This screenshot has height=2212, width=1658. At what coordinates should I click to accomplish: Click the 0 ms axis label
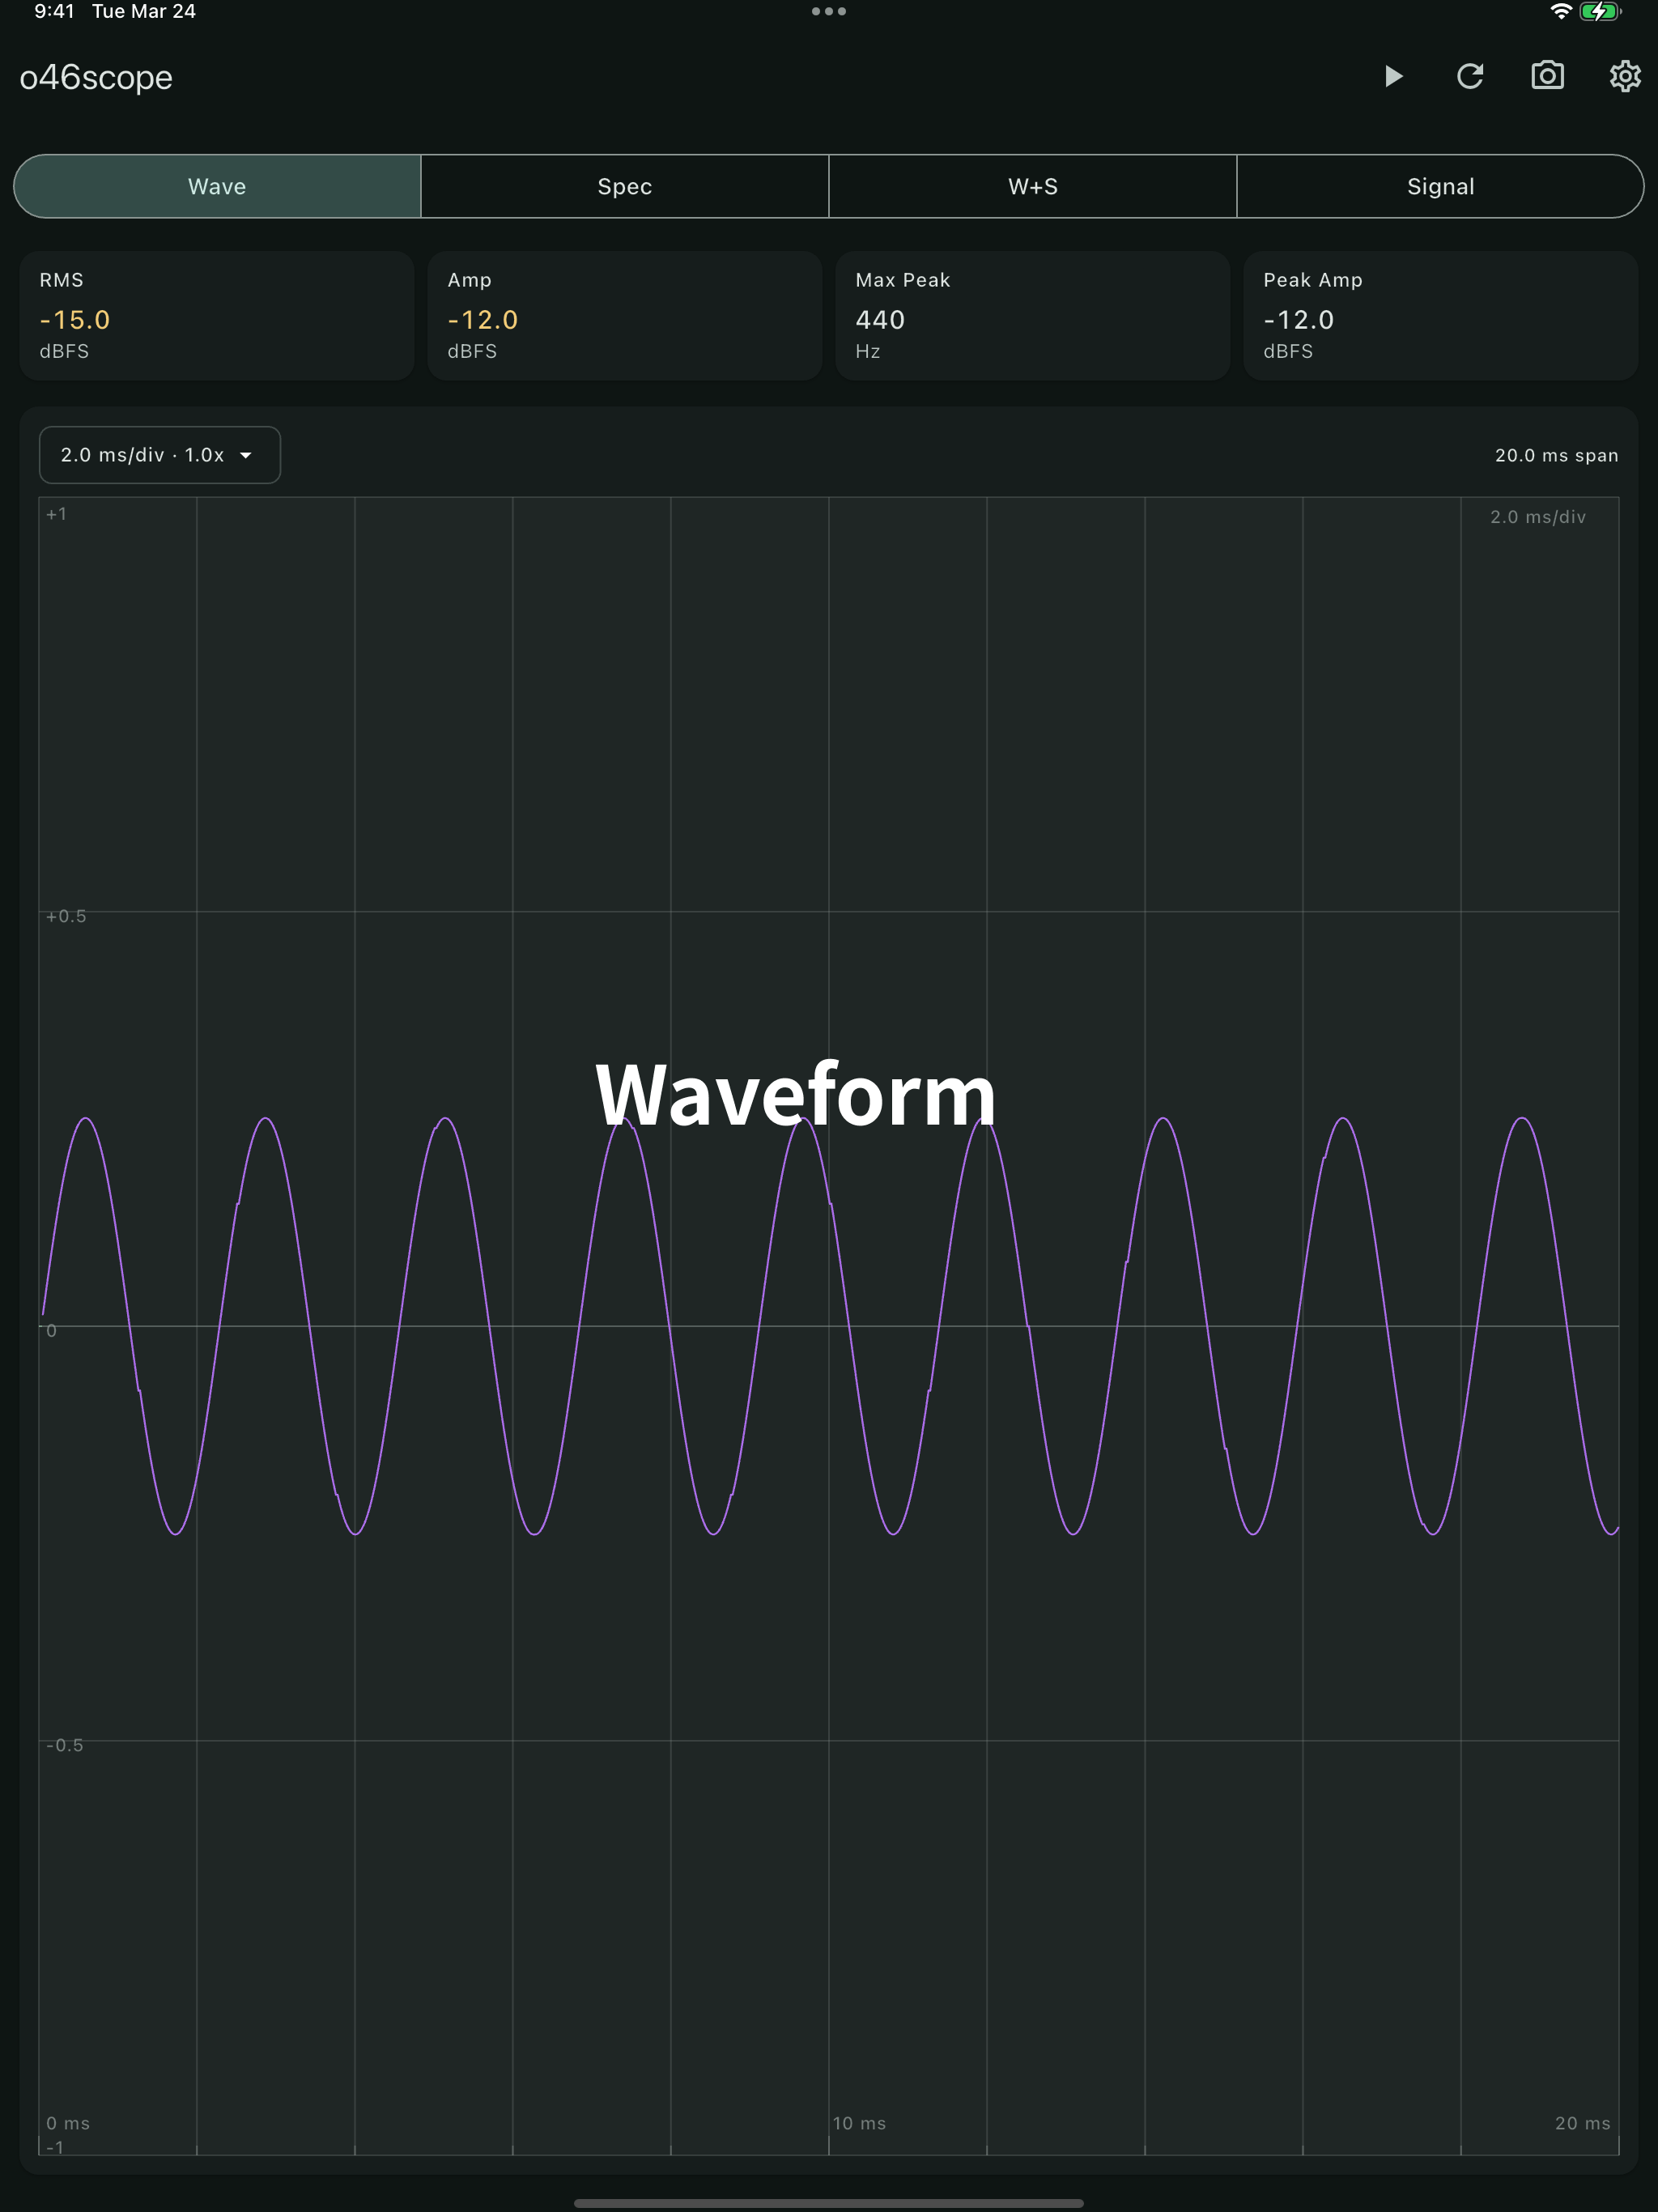tap(68, 2123)
